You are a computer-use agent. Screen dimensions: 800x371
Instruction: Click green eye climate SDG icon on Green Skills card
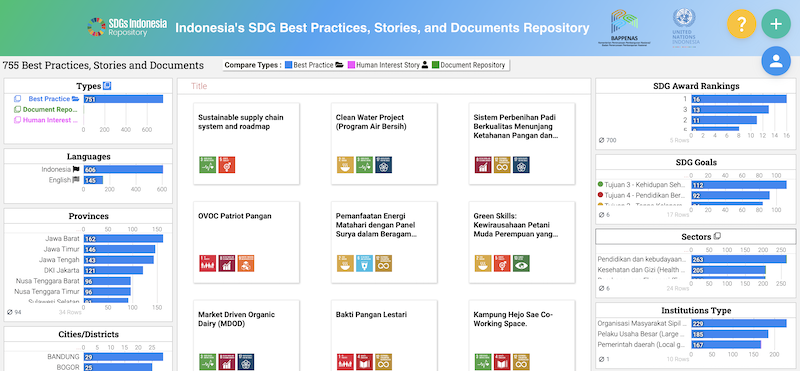[521, 263]
